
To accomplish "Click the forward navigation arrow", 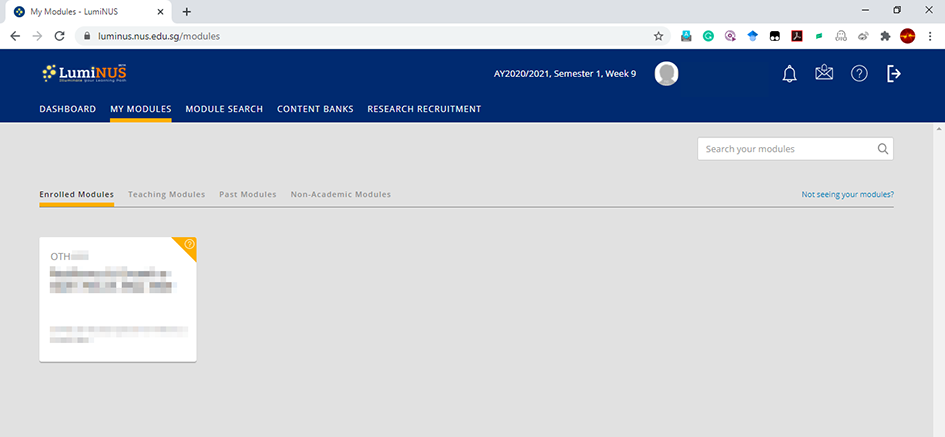I will click(x=37, y=36).
